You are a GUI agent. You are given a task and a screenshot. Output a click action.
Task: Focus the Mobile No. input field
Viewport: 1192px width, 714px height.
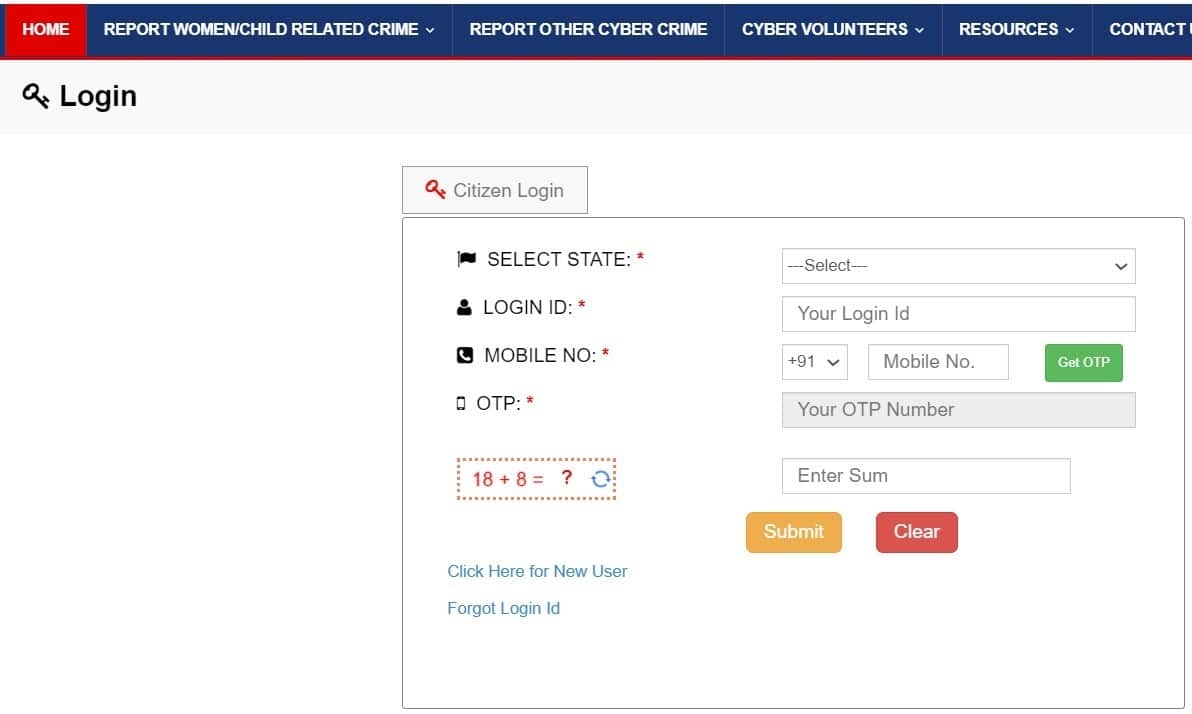[x=938, y=362]
